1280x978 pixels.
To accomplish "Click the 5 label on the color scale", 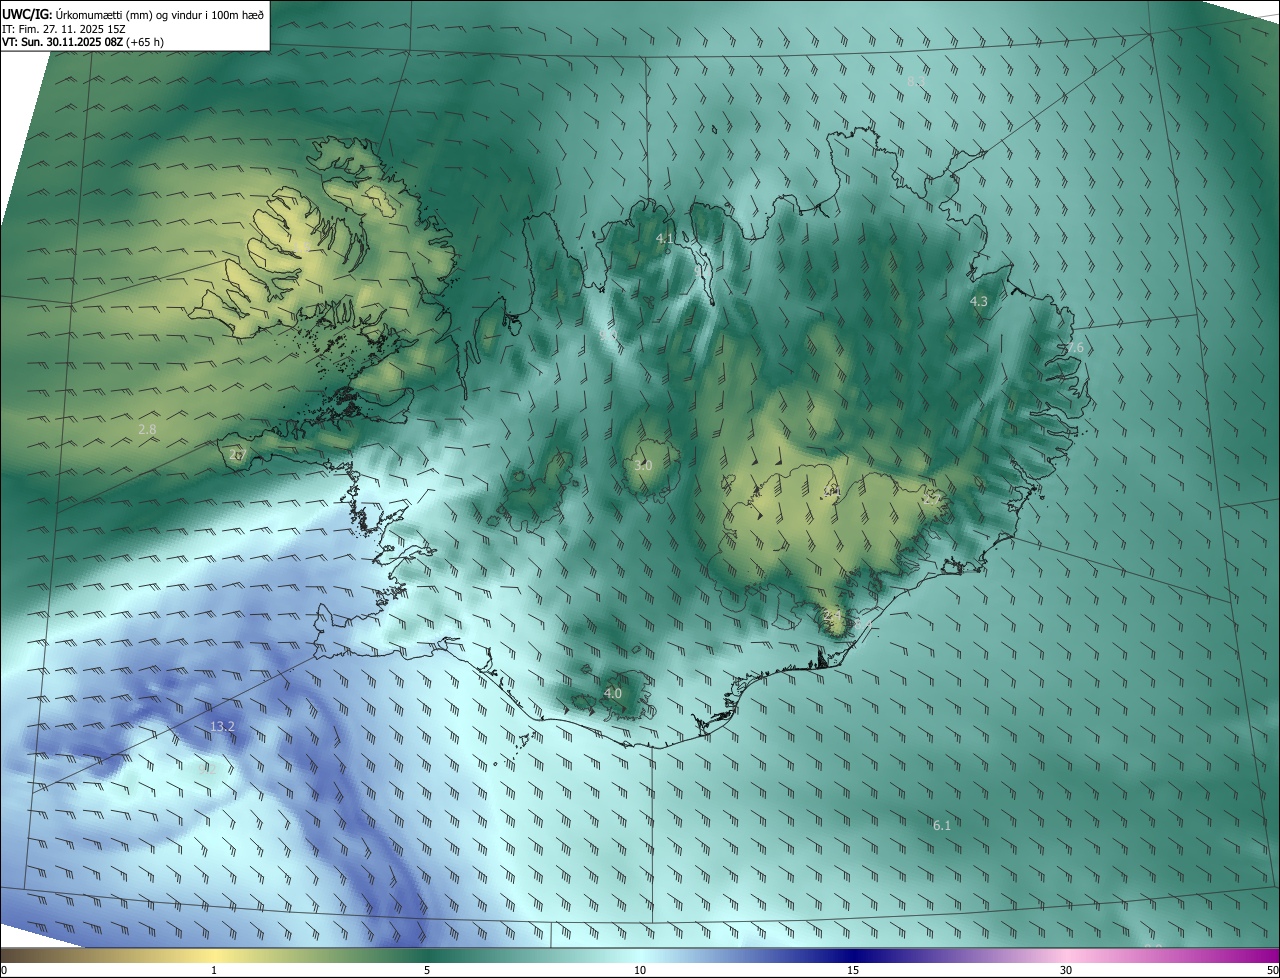I will pyautogui.click(x=427, y=970).
